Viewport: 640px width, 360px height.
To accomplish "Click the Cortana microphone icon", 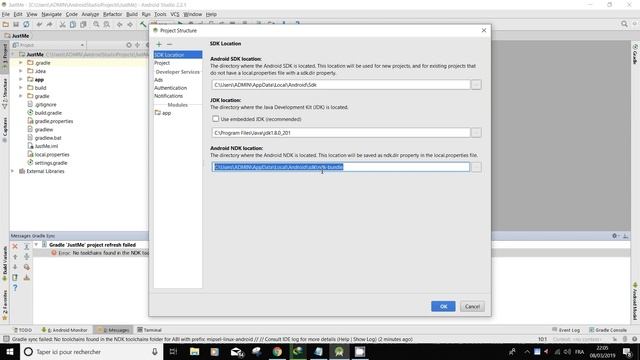I will click(155, 351).
